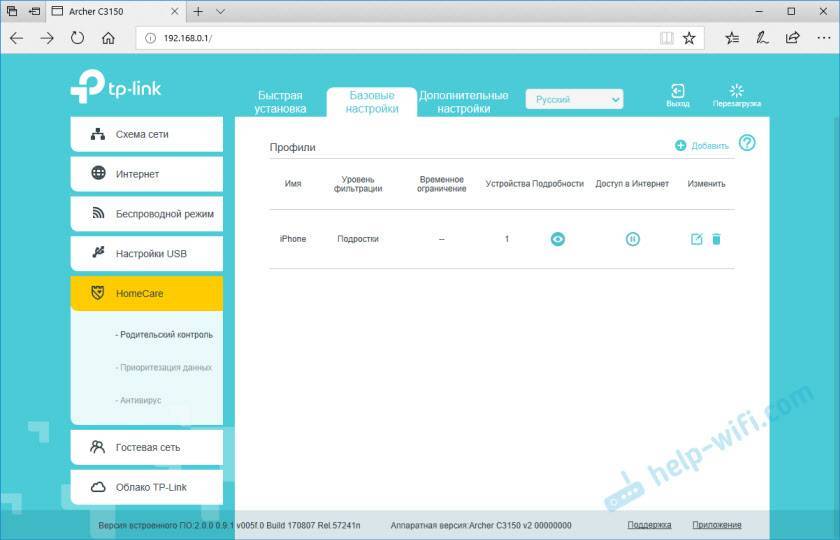The width and height of the screenshot is (840, 540).
Task: Click Доступ в Интернет column header
Action: coord(632,184)
